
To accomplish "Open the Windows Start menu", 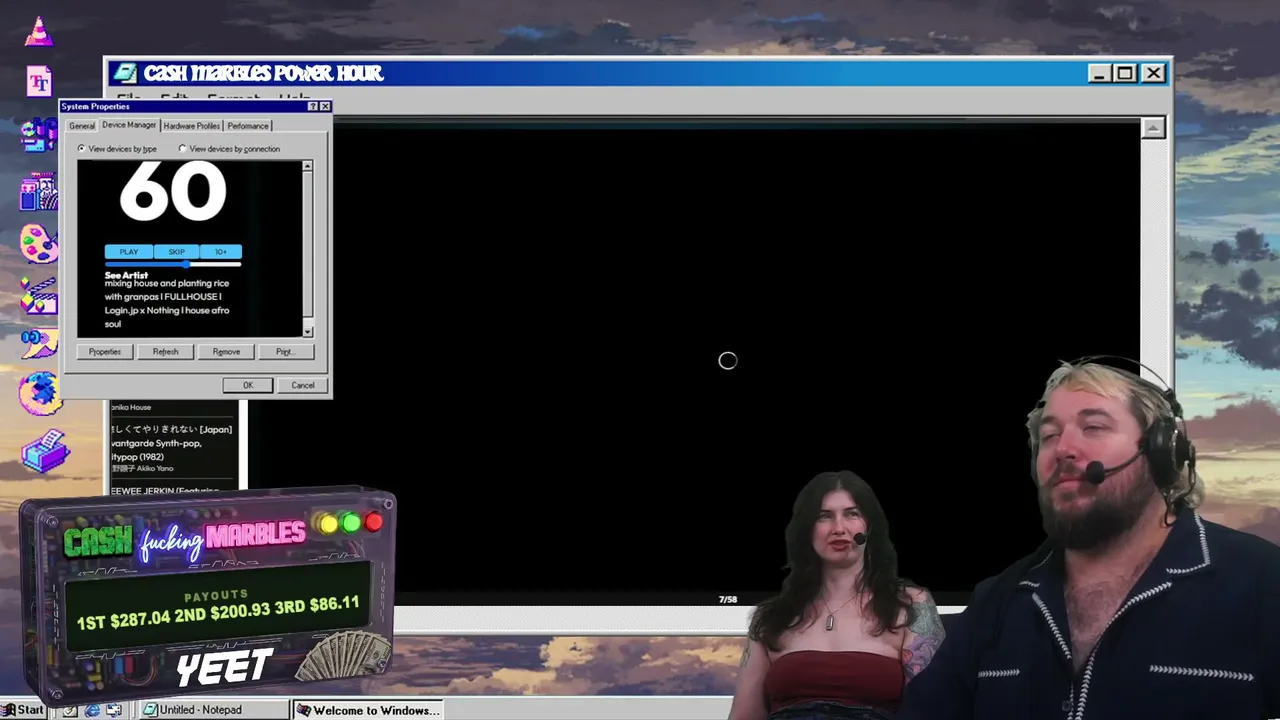I will pyautogui.click(x=23, y=710).
